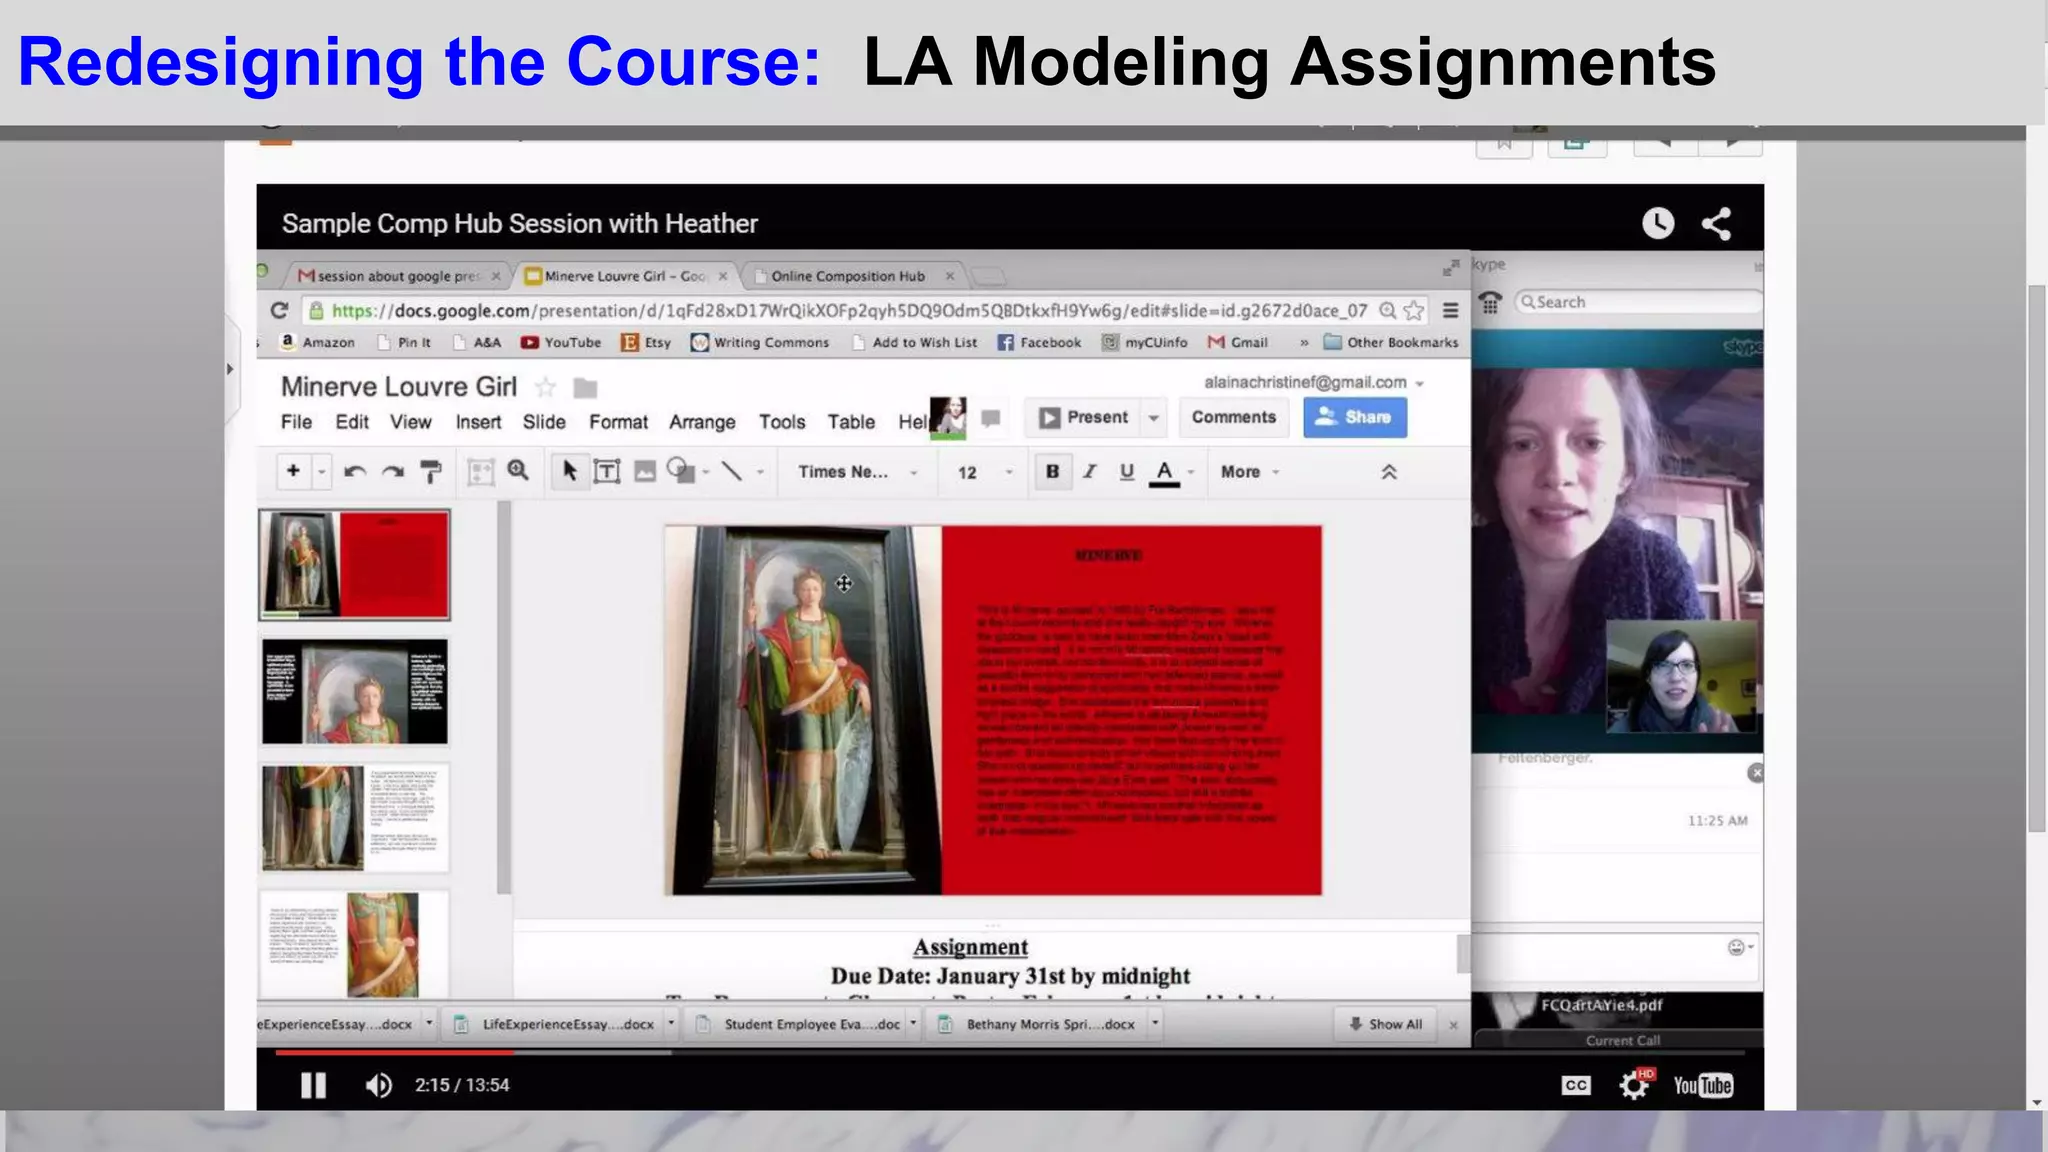The image size is (2048, 1152).
Task: Open the Amazon bookmark
Action: tap(317, 342)
